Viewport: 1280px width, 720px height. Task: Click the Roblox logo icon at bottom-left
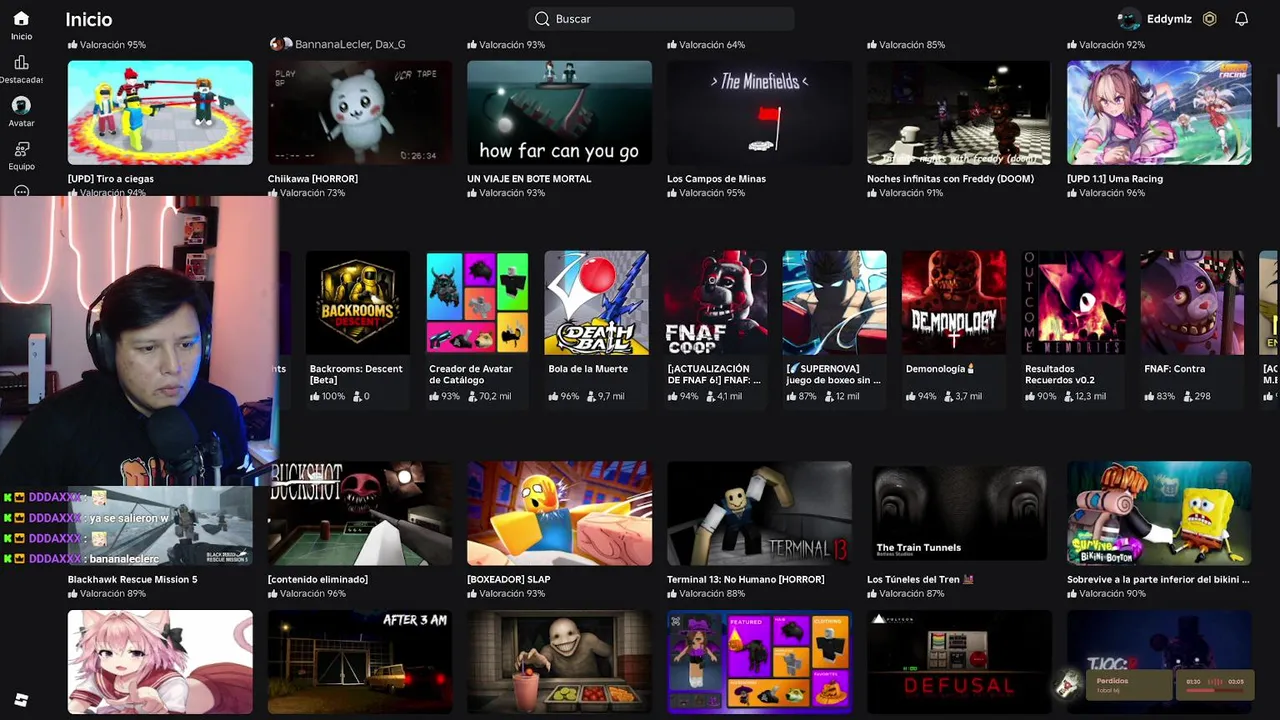[x=21, y=700]
